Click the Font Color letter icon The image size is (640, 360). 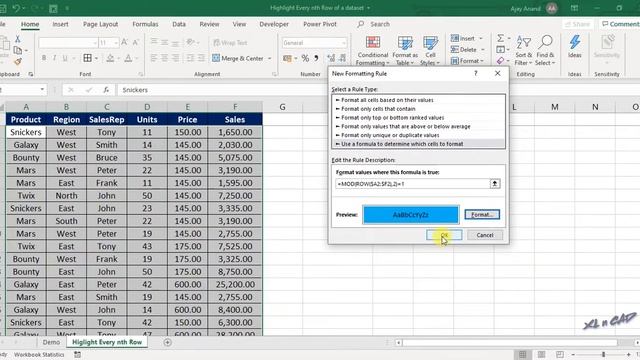[x=128, y=58]
